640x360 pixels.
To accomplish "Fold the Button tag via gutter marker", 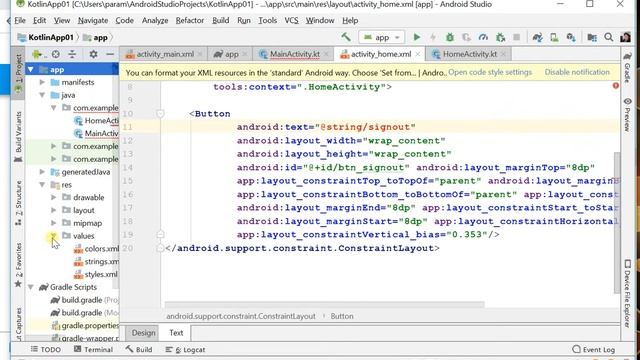I will [160, 113].
